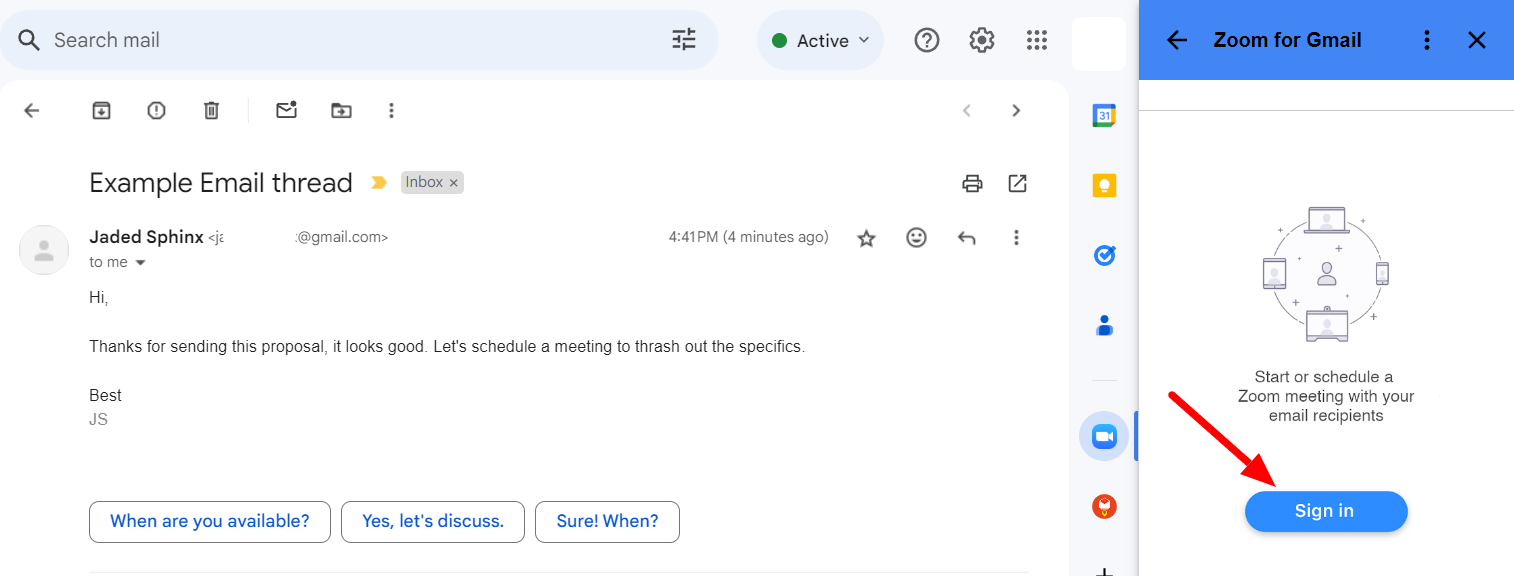Open the Google apps grid
Image resolution: width=1514 pixels, height=576 pixels.
[1037, 40]
